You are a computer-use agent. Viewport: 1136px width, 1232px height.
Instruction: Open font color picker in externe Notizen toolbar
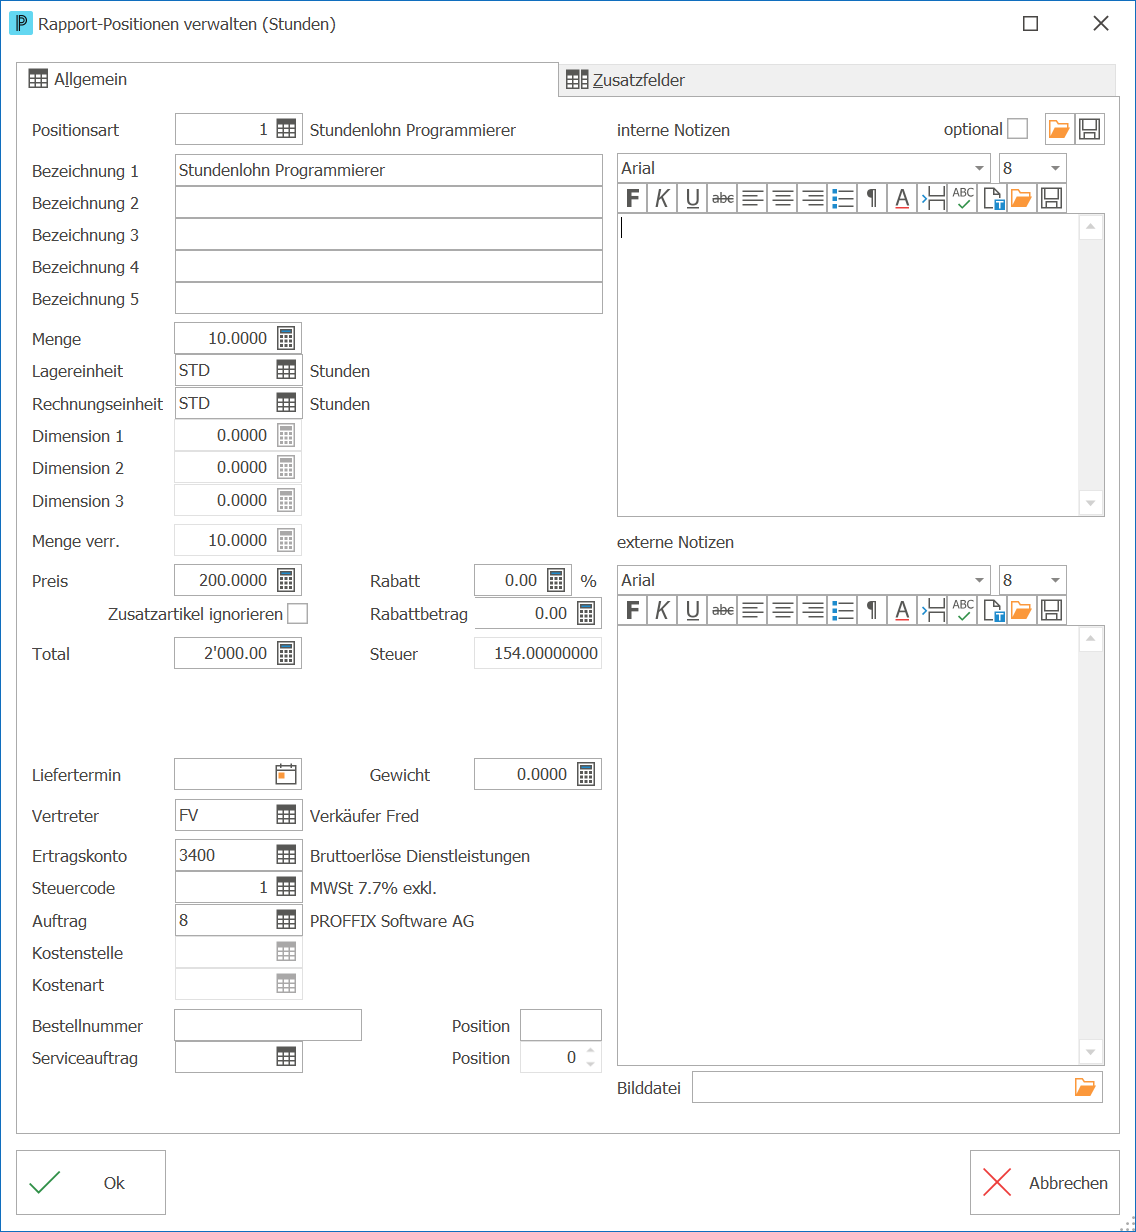point(902,610)
